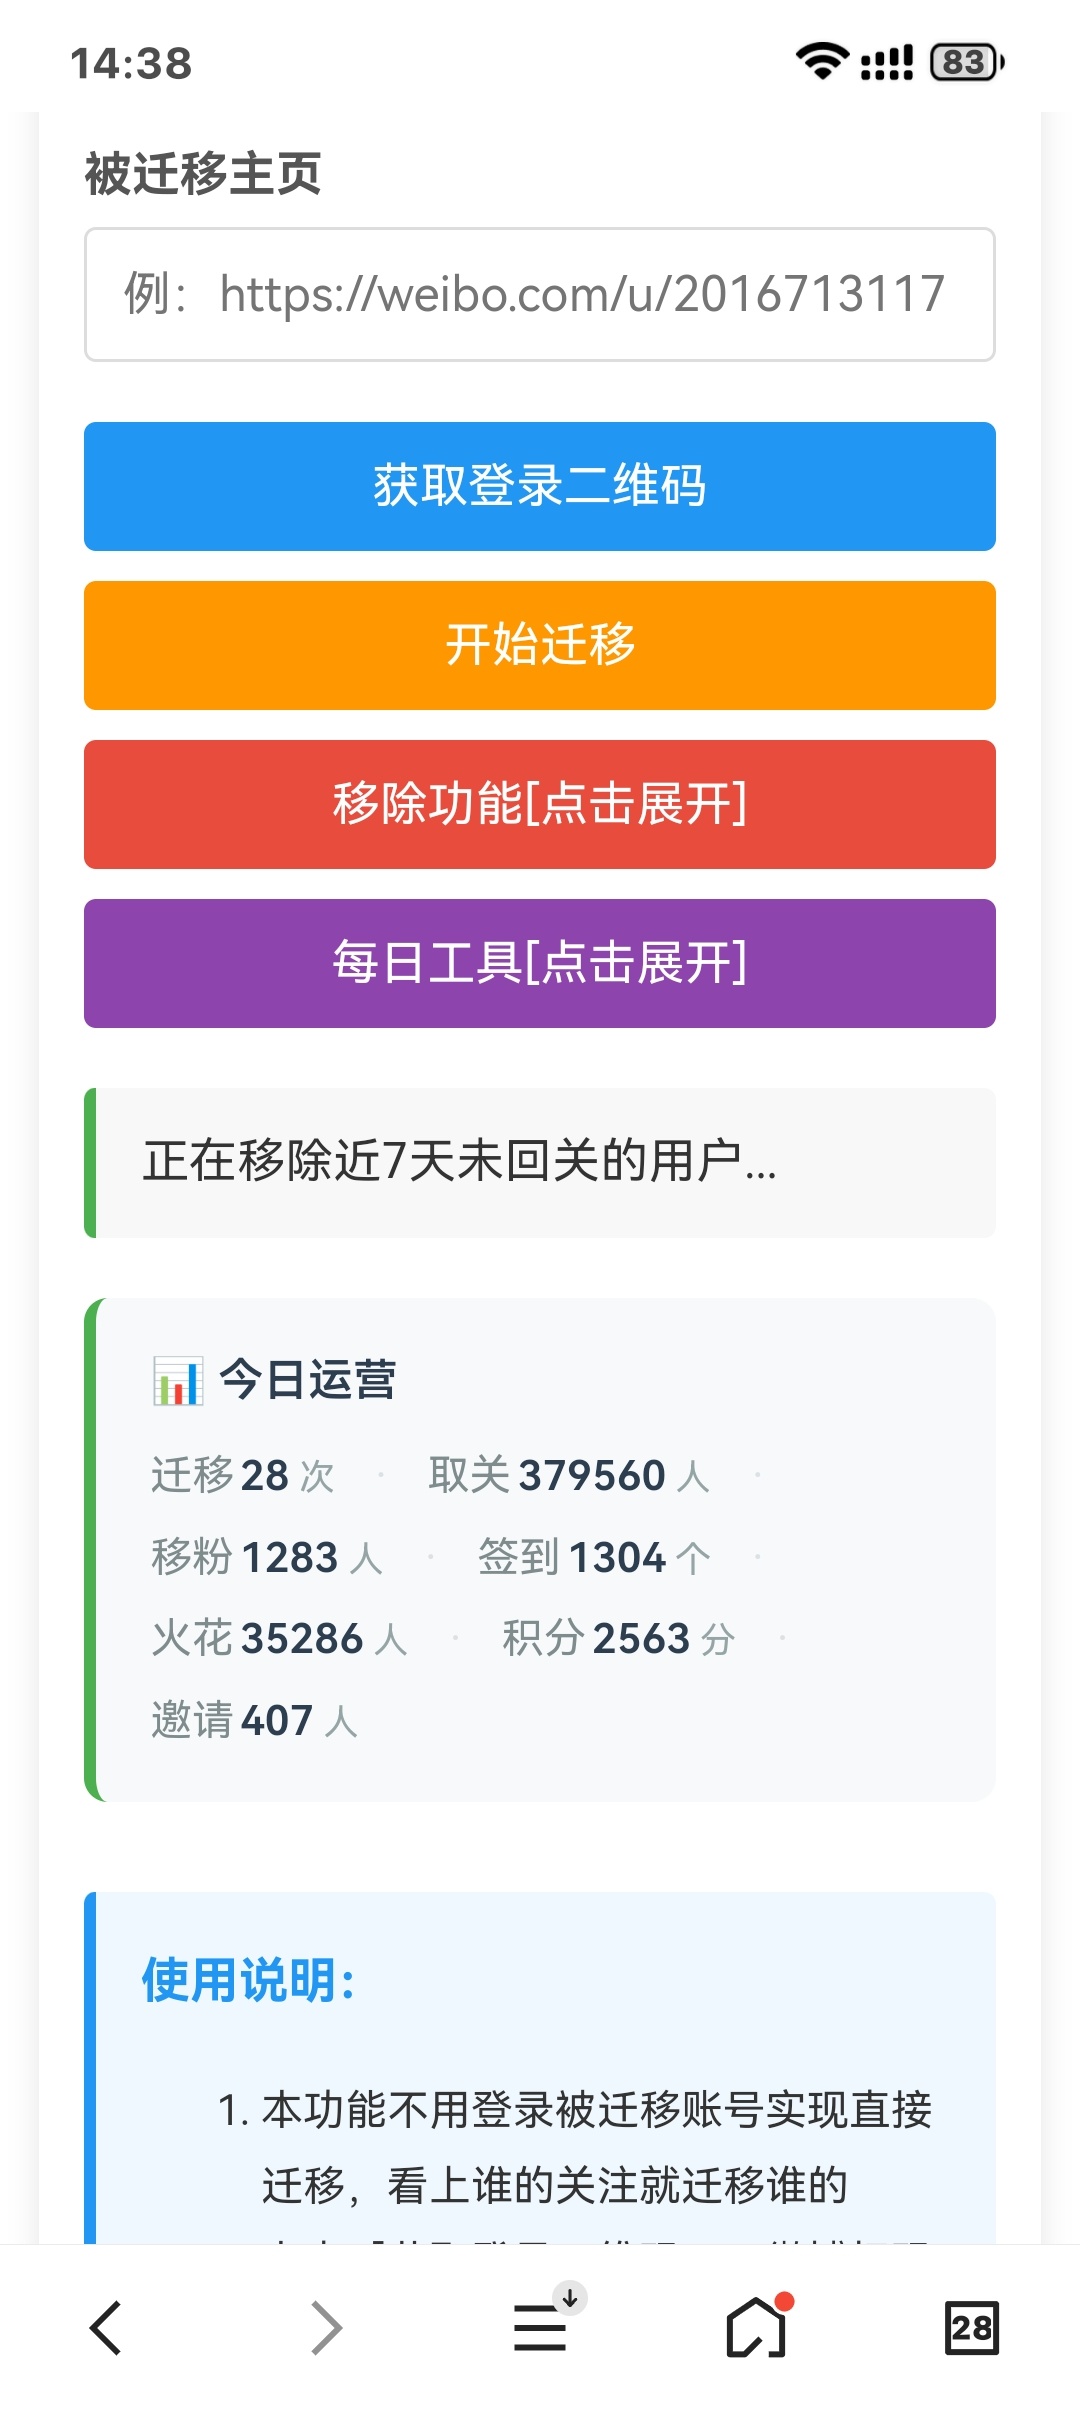This screenshot has width=1080, height=2412.
Task: Tap the Wi-Fi status icon
Action: [822, 62]
